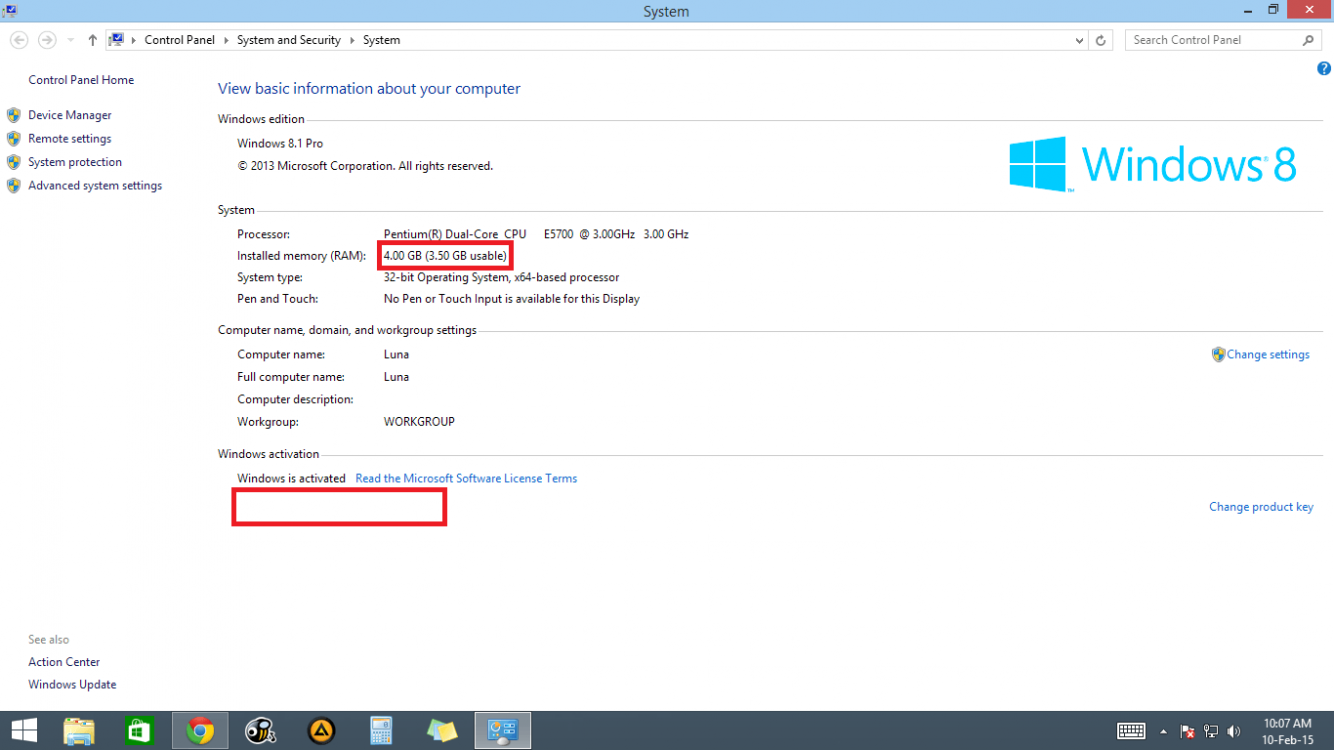
Task: Select System and Security in the breadcrumb
Action: pos(289,40)
